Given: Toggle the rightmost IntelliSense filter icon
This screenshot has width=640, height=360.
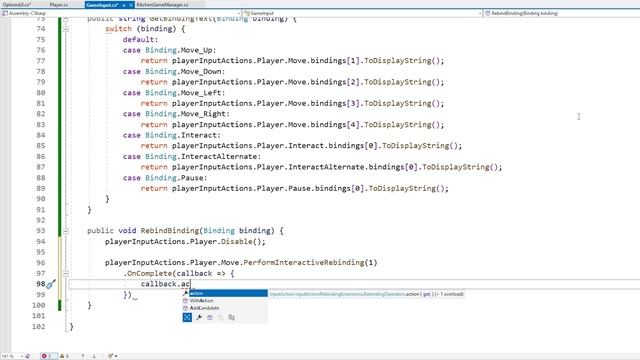Looking at the screenshot, I should (231, 317).
